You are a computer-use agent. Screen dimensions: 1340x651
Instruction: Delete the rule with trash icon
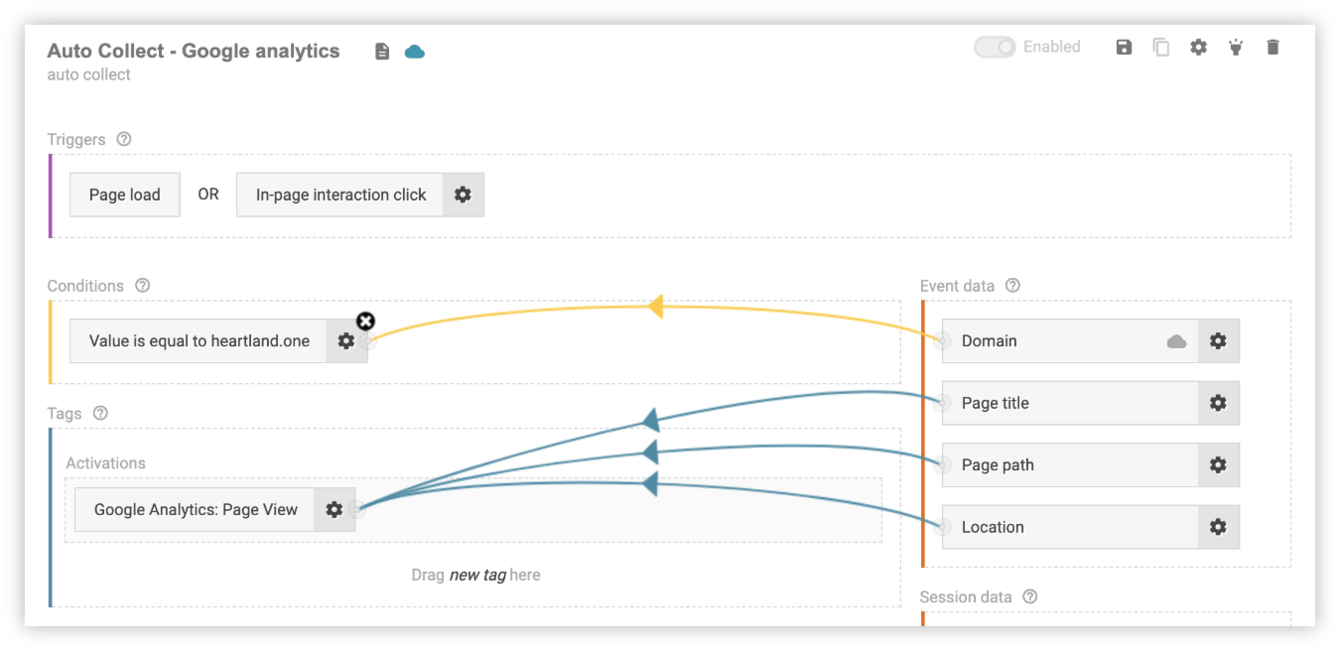coord(1273,47)
